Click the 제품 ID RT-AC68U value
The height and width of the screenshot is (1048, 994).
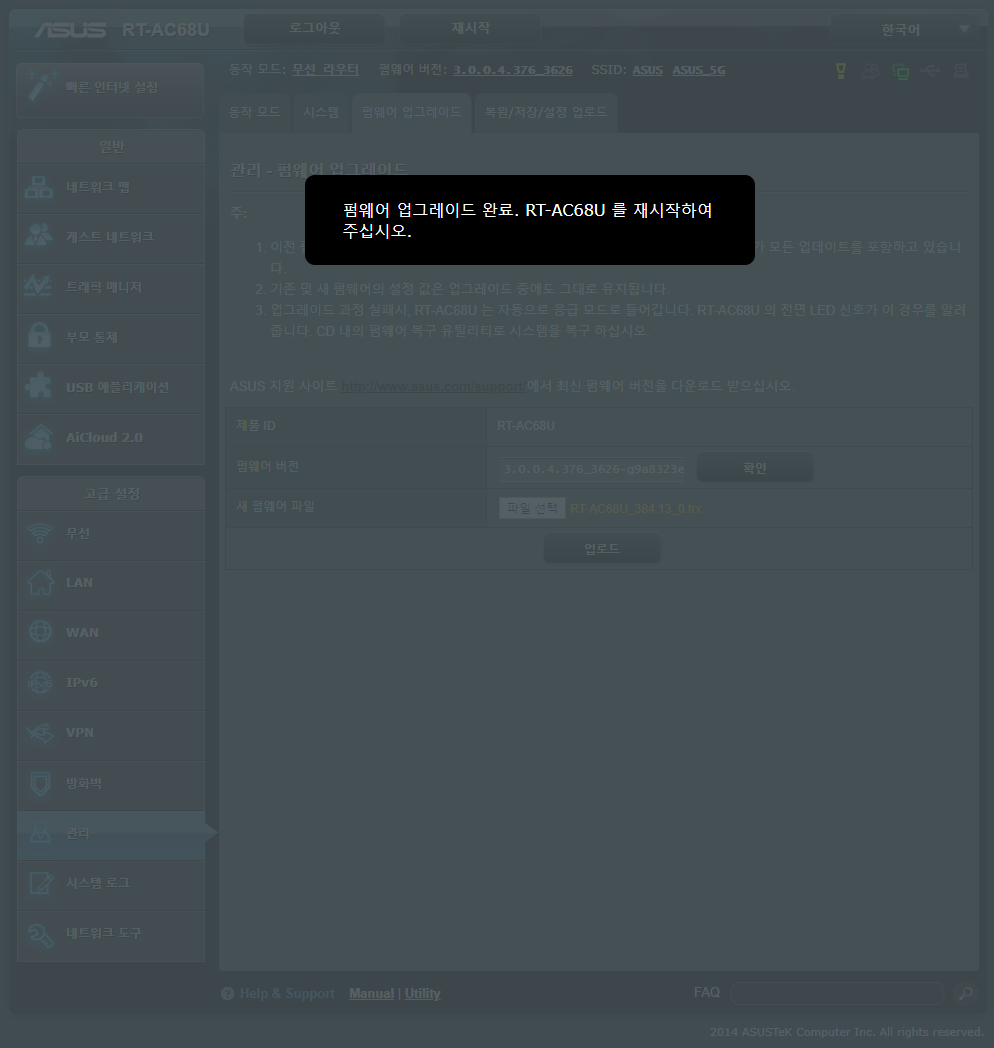coord(525,426)
